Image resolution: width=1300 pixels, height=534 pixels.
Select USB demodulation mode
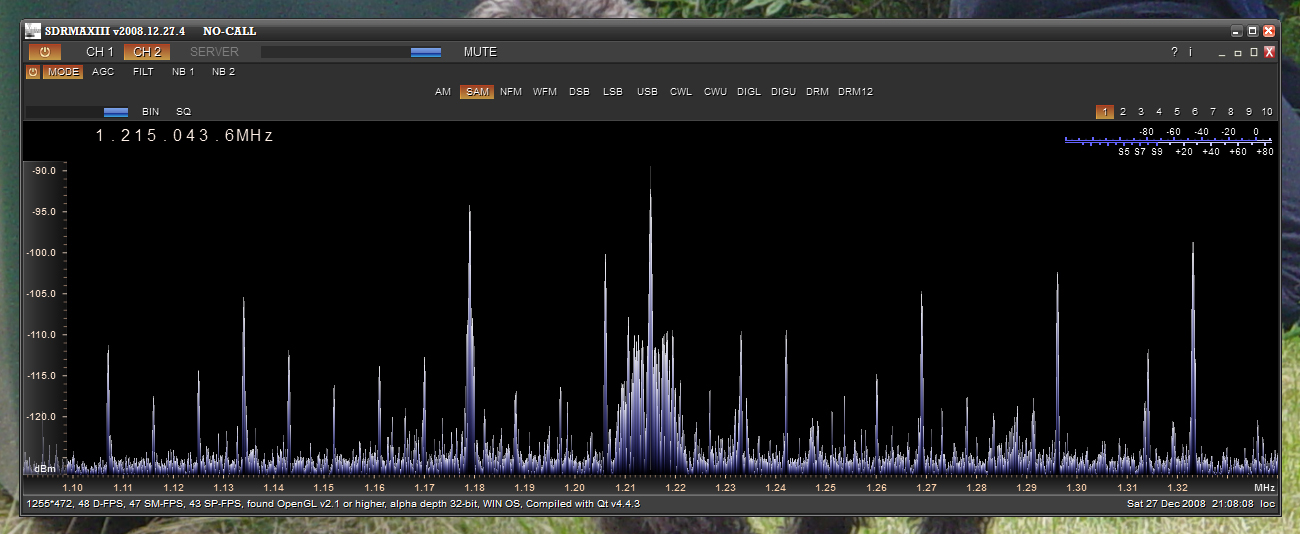(x=647, y=92)
